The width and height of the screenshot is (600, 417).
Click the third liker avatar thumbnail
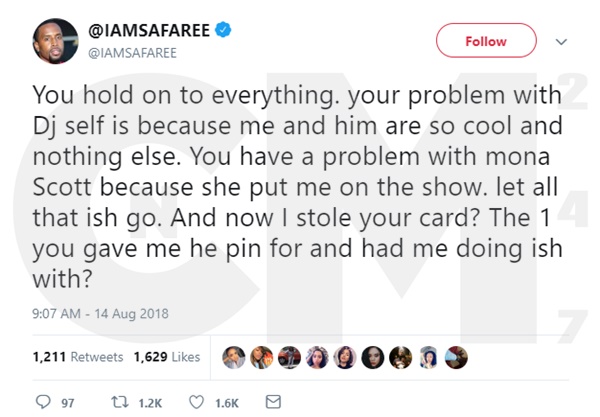tap(290, 357)
